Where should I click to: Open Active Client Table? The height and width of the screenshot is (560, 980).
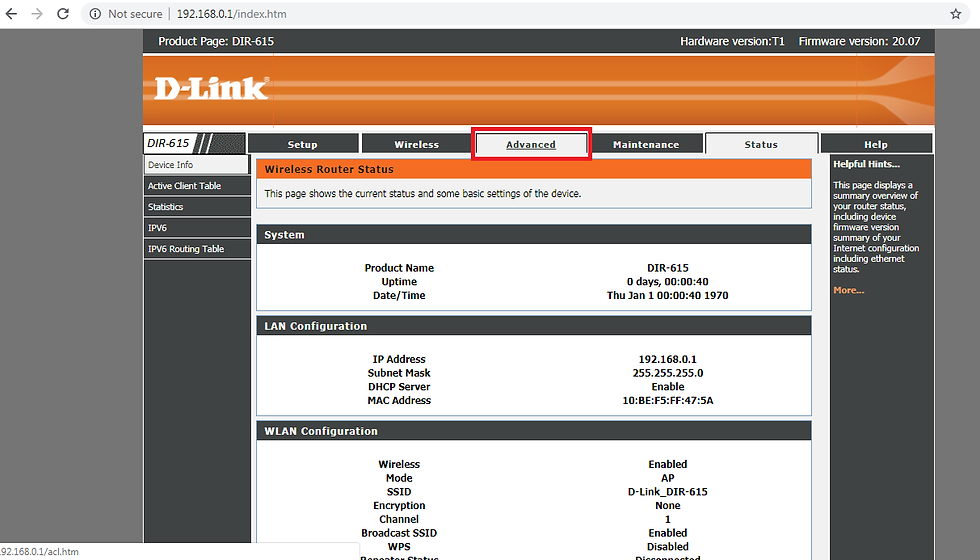pos(197,186)
